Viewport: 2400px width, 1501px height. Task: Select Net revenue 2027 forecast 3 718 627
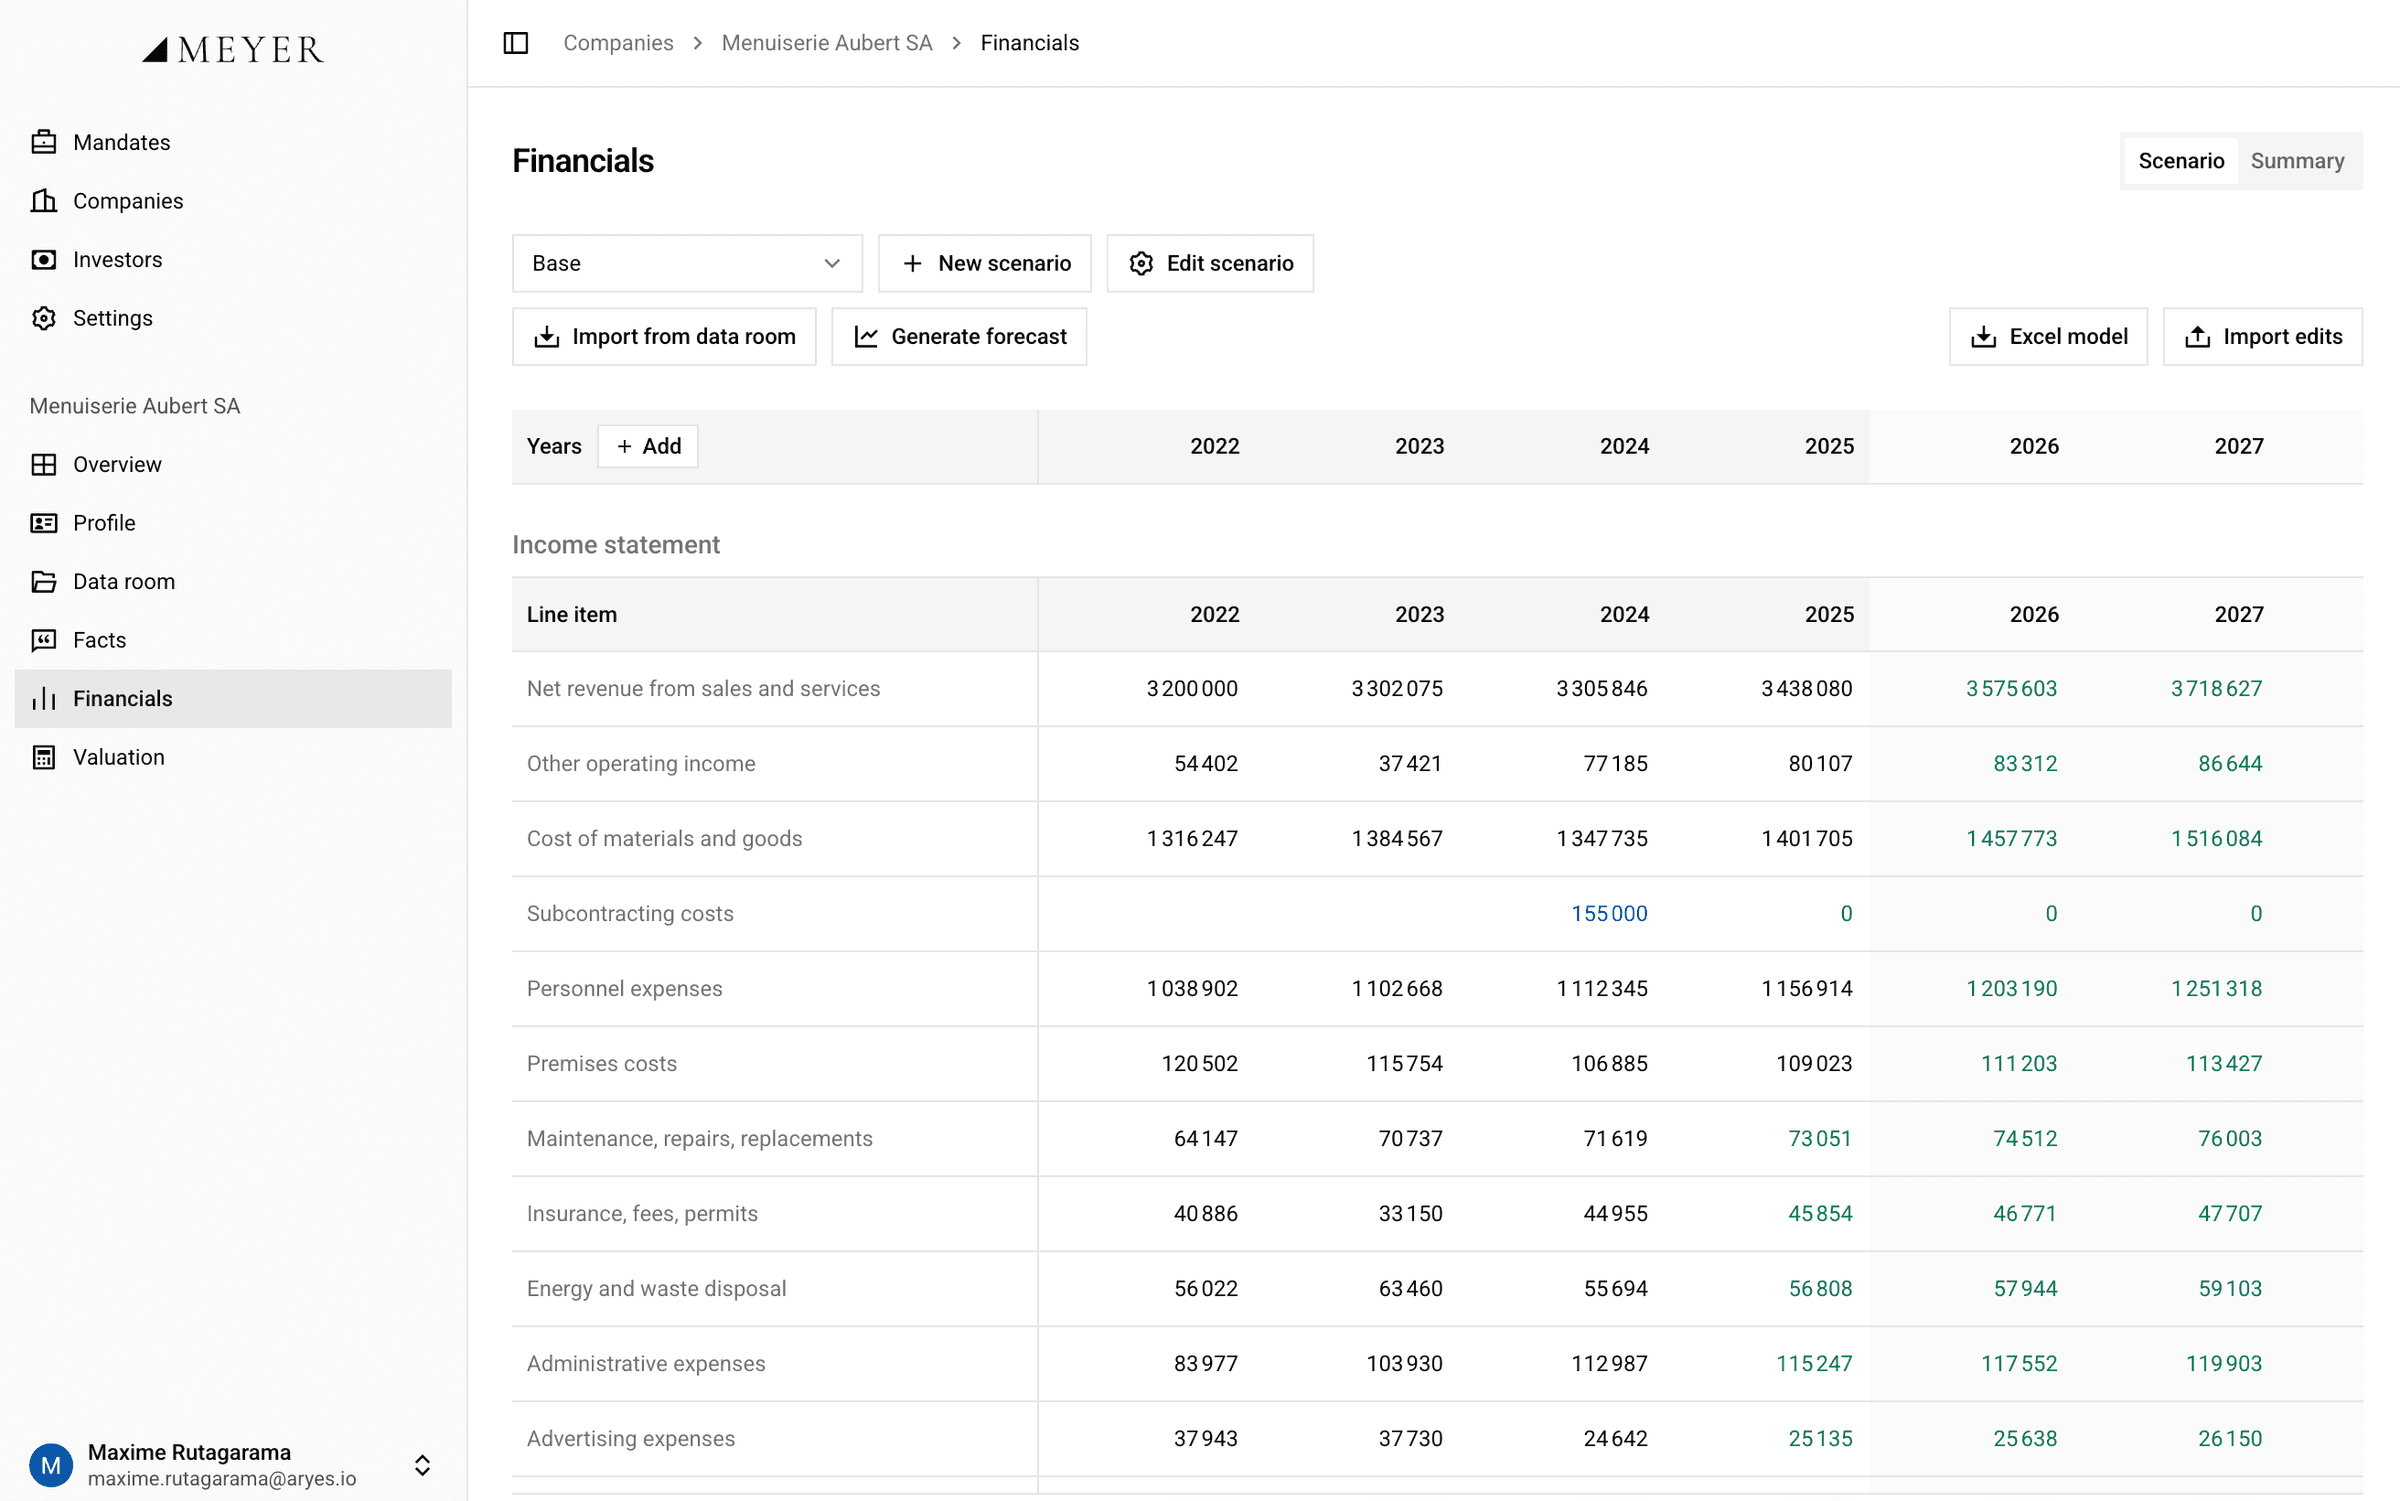pyautogui.click(x=2216, y=689)
